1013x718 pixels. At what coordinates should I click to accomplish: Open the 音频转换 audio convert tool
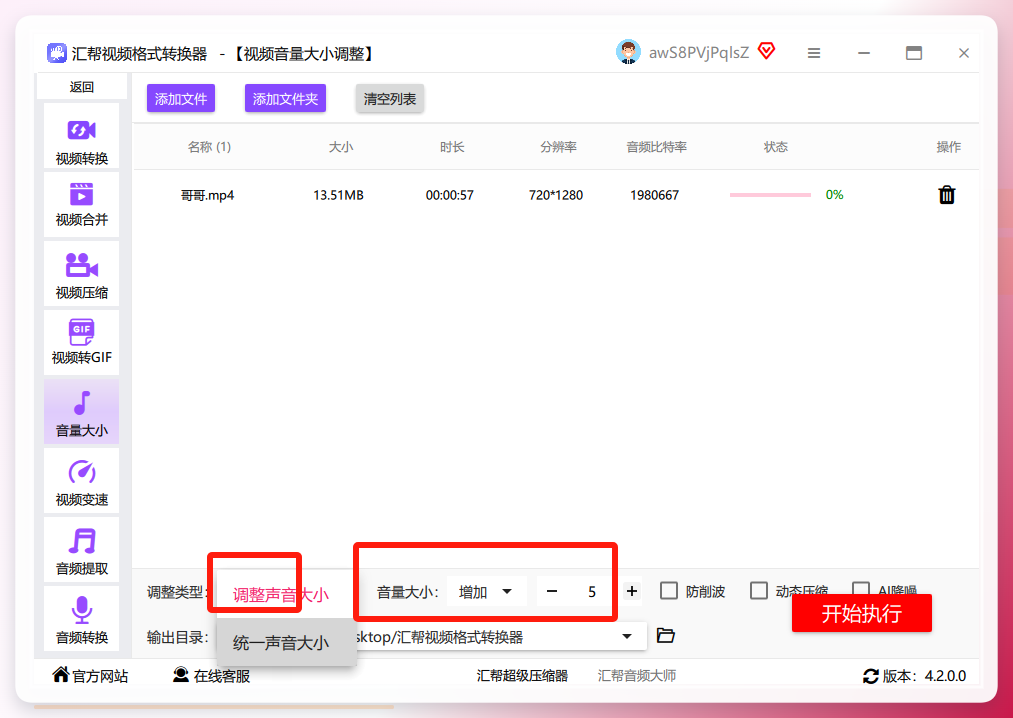81,618
